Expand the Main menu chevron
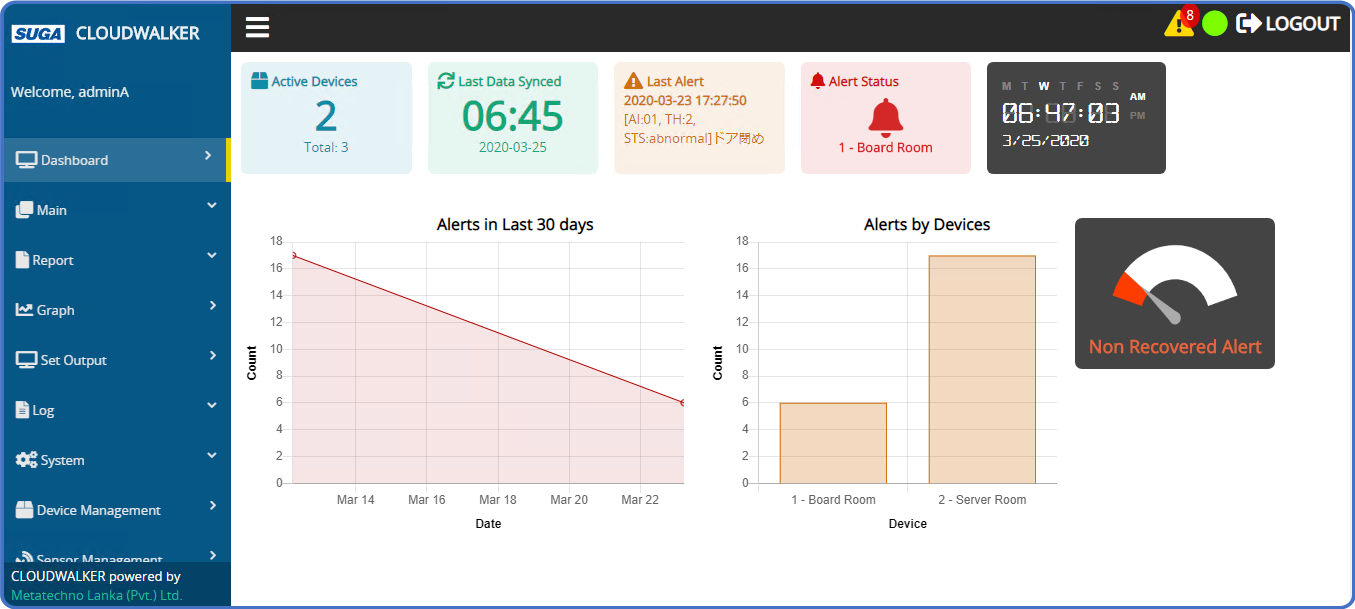The height and width of the screenshot is (609, 1355). [x=212, y=206]
